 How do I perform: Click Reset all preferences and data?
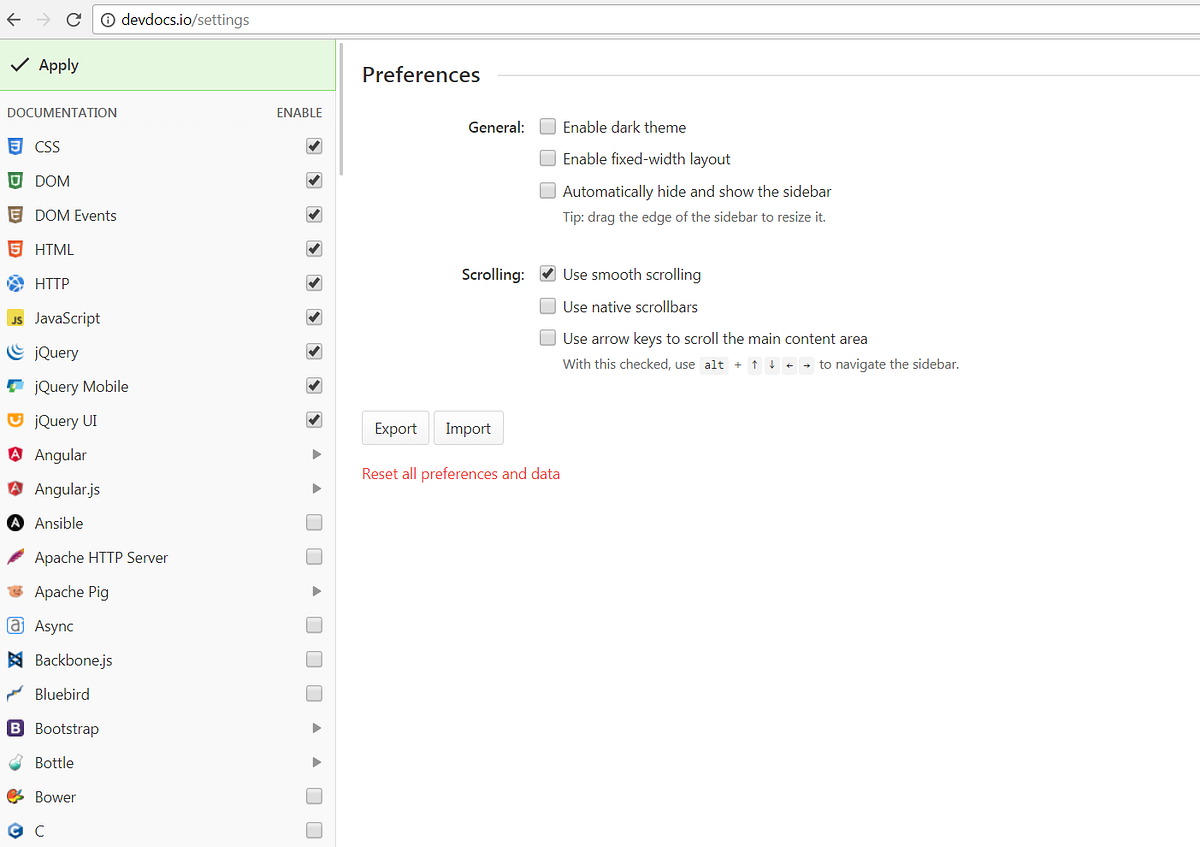coord(461,473)
